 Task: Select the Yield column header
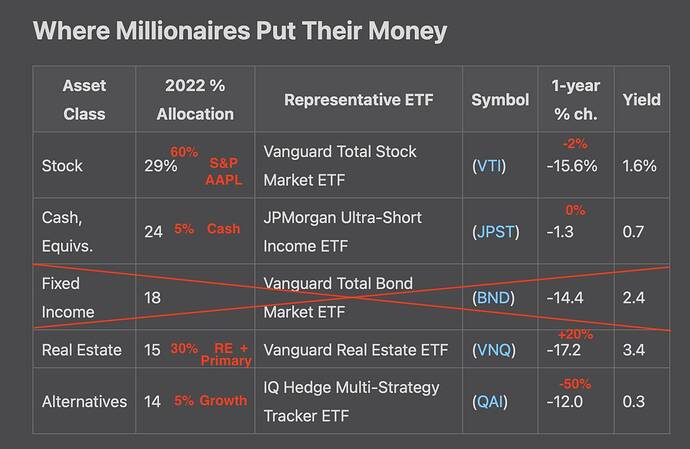(x=642, y=99)
